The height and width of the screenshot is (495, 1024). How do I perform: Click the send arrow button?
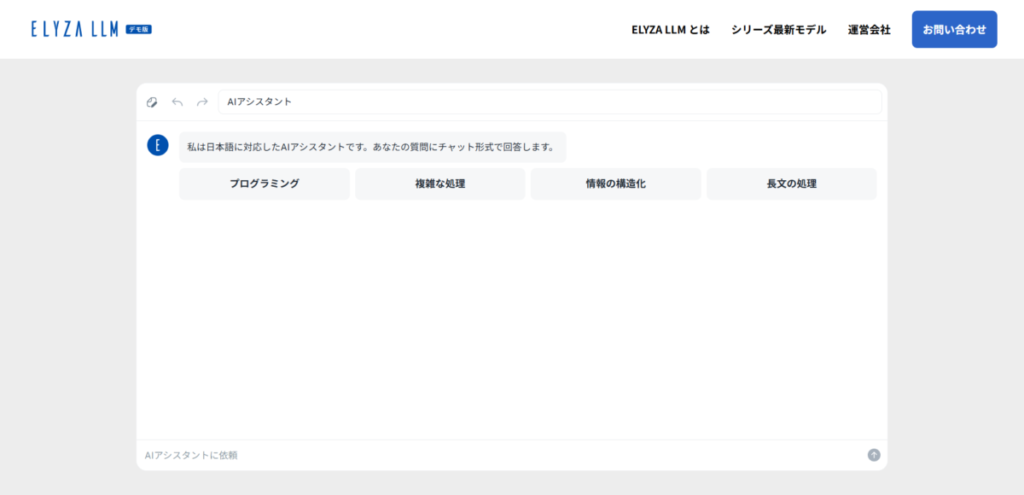[x=874, y=455]
